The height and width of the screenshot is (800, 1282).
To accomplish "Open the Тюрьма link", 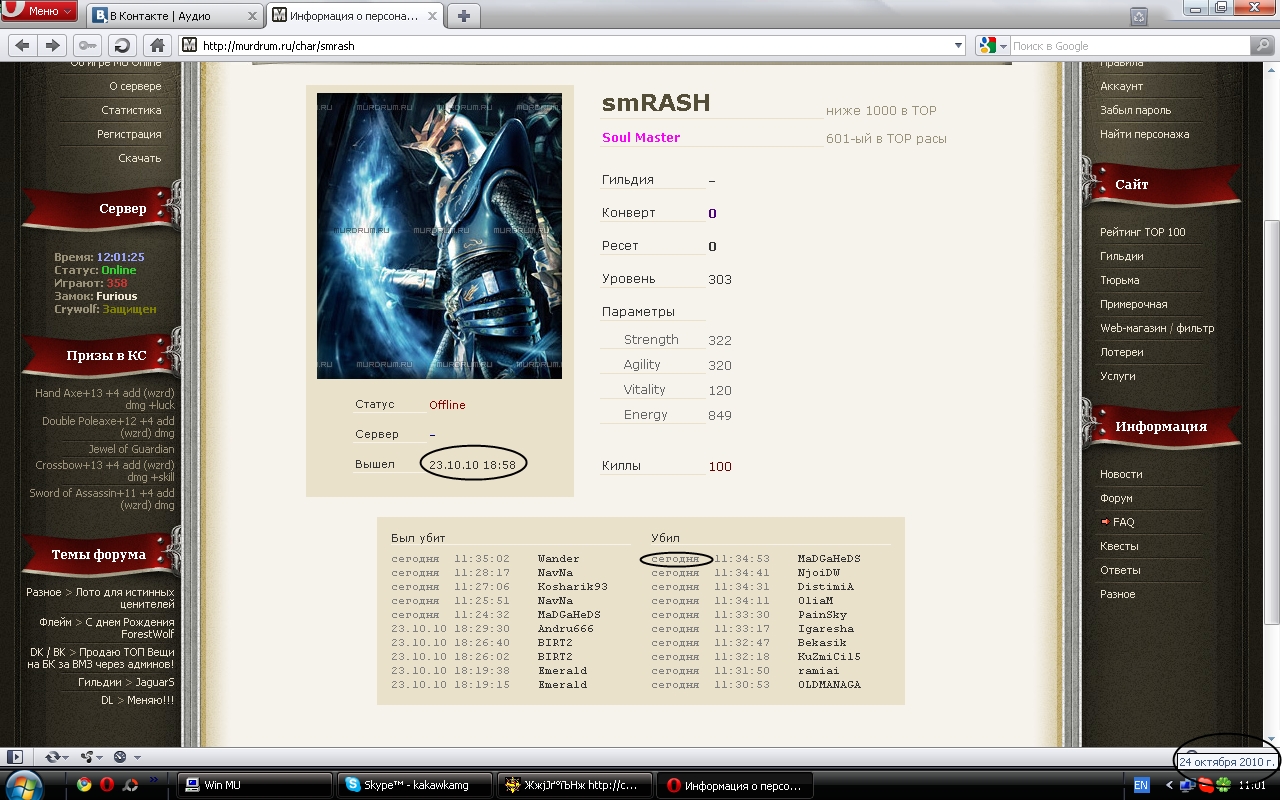I will pyautogui.click(x=1119, y=280).
